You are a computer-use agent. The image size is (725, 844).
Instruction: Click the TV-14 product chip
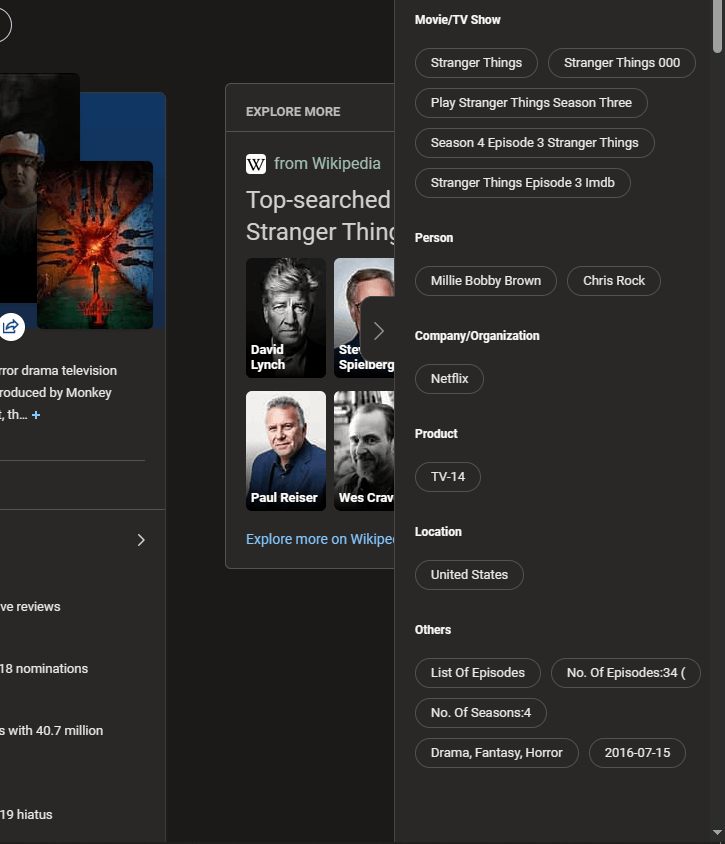(448, 477)
